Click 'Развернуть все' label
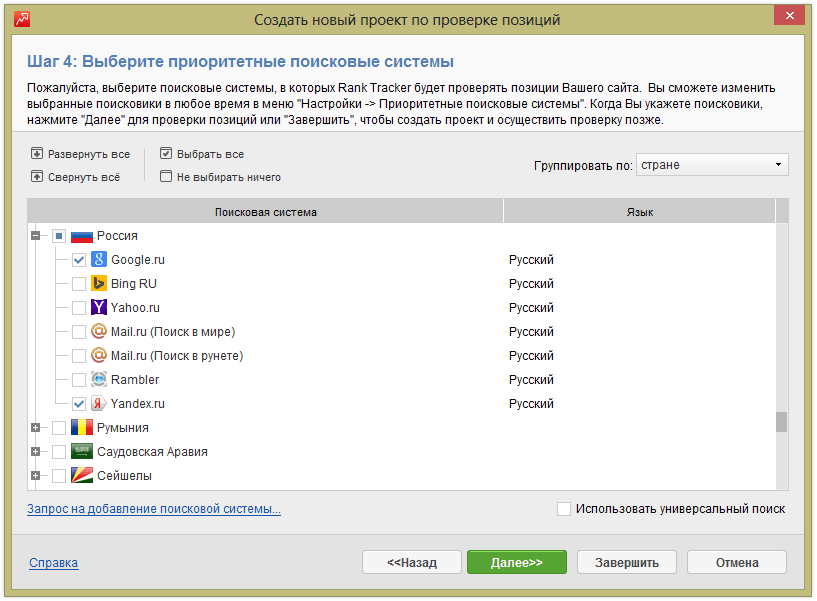The height and width of the screenshot is (601, 817). pyautogui.click(x=89, y=154)
